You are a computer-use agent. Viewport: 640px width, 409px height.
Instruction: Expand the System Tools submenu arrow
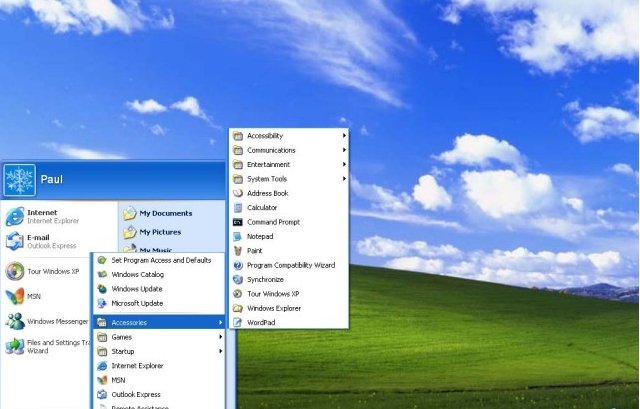344,178
